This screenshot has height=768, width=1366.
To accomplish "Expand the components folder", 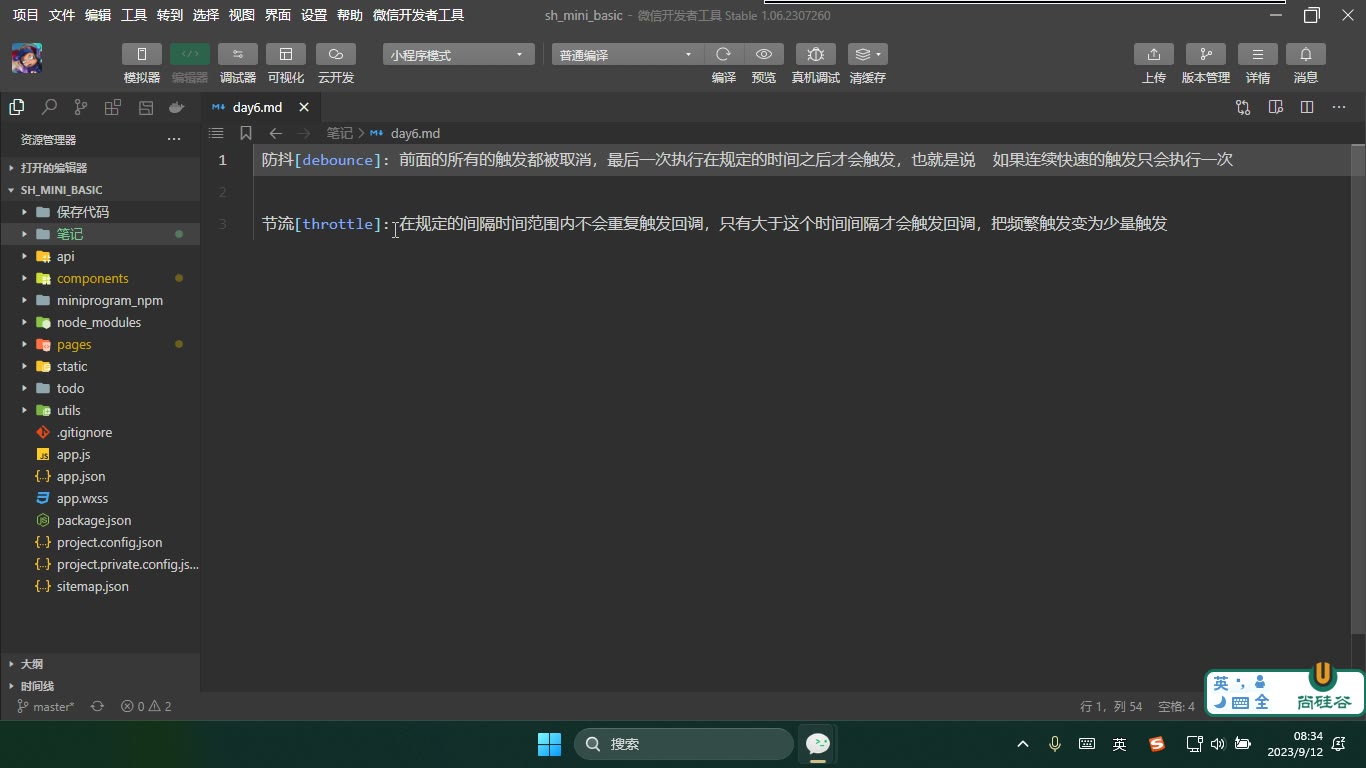I will click(x=100, y=278).
